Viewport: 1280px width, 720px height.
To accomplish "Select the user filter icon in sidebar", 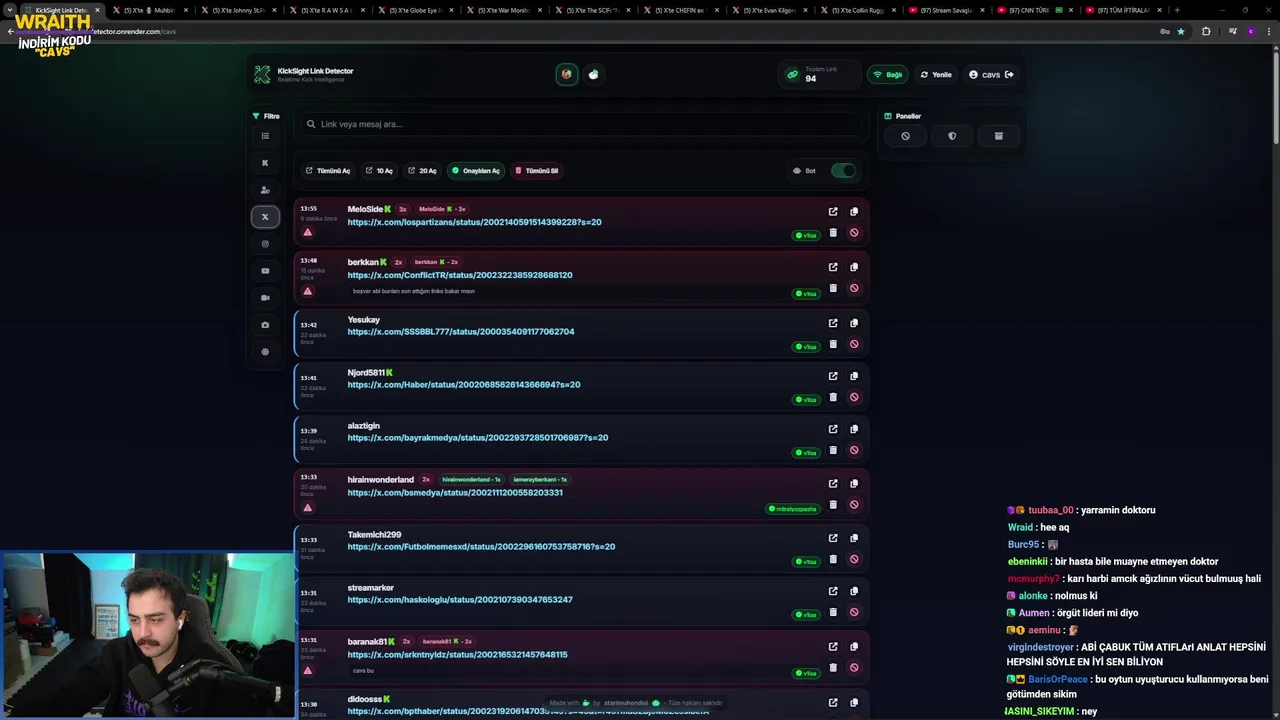I will [x=265, y=190].
